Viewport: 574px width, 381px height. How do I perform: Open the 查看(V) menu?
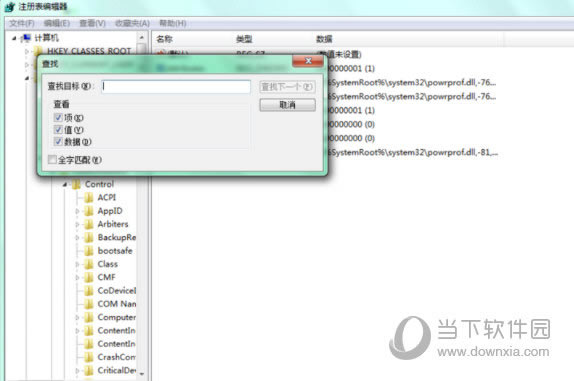(93, 23)
